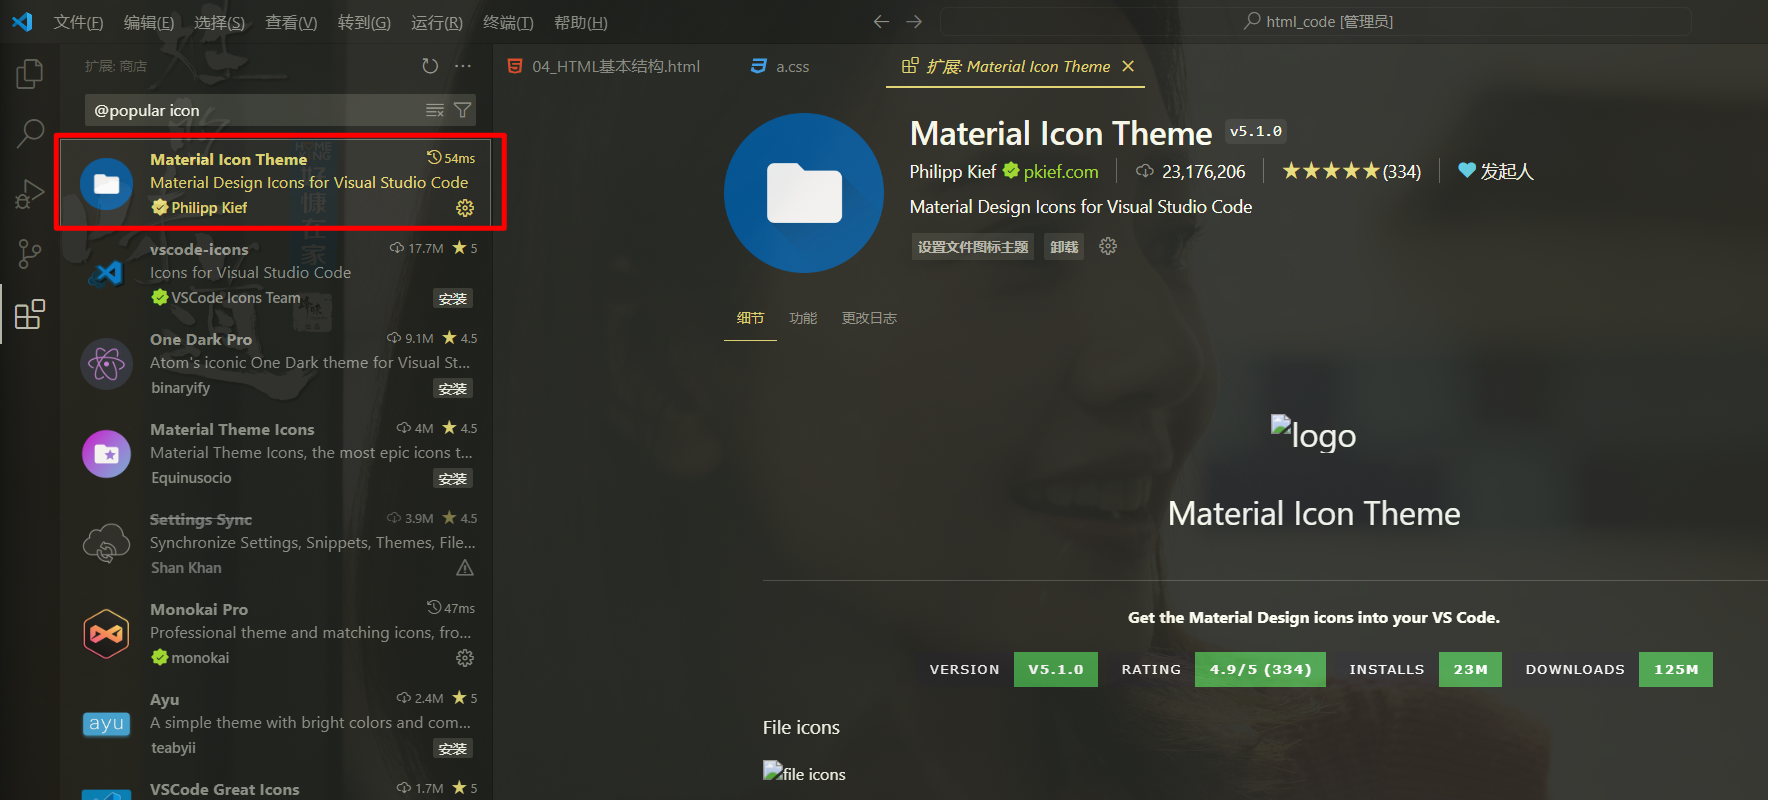Click publisher name Philipp Kief
Image resolution: width=1768 pixels, height=800 pixels.
tap(952, 172)
